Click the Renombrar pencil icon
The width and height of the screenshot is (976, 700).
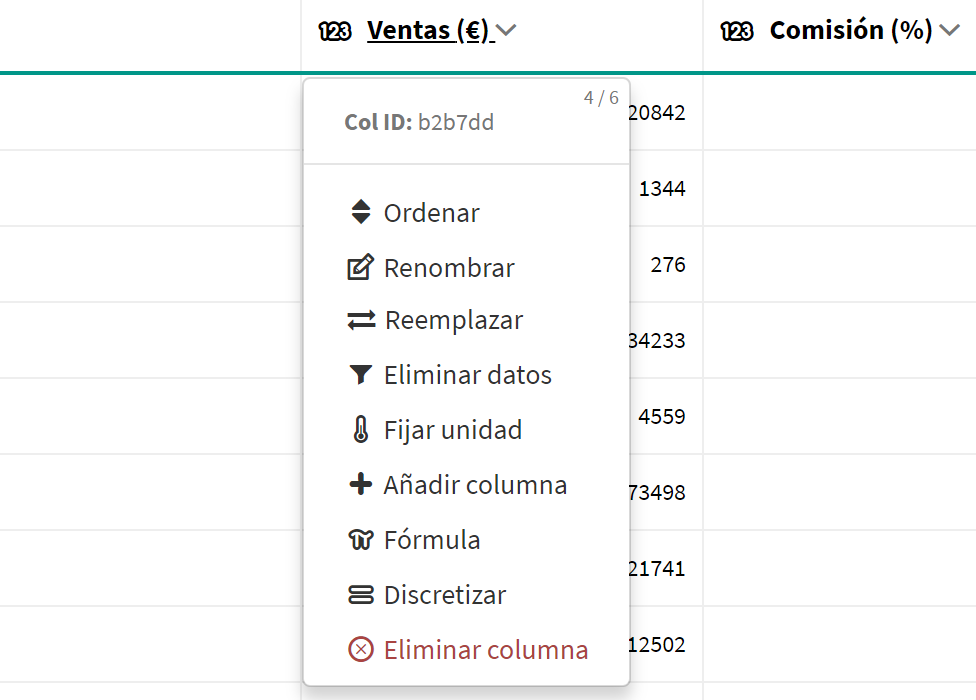tap(360, 268)
